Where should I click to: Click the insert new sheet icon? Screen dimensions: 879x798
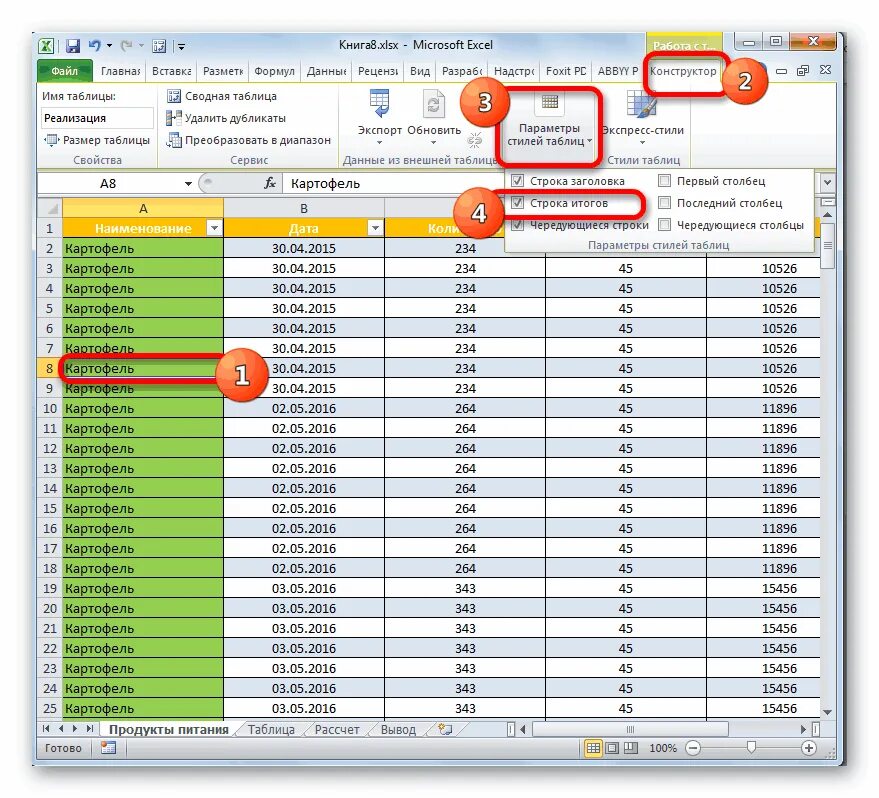click(x=445, y=729)
